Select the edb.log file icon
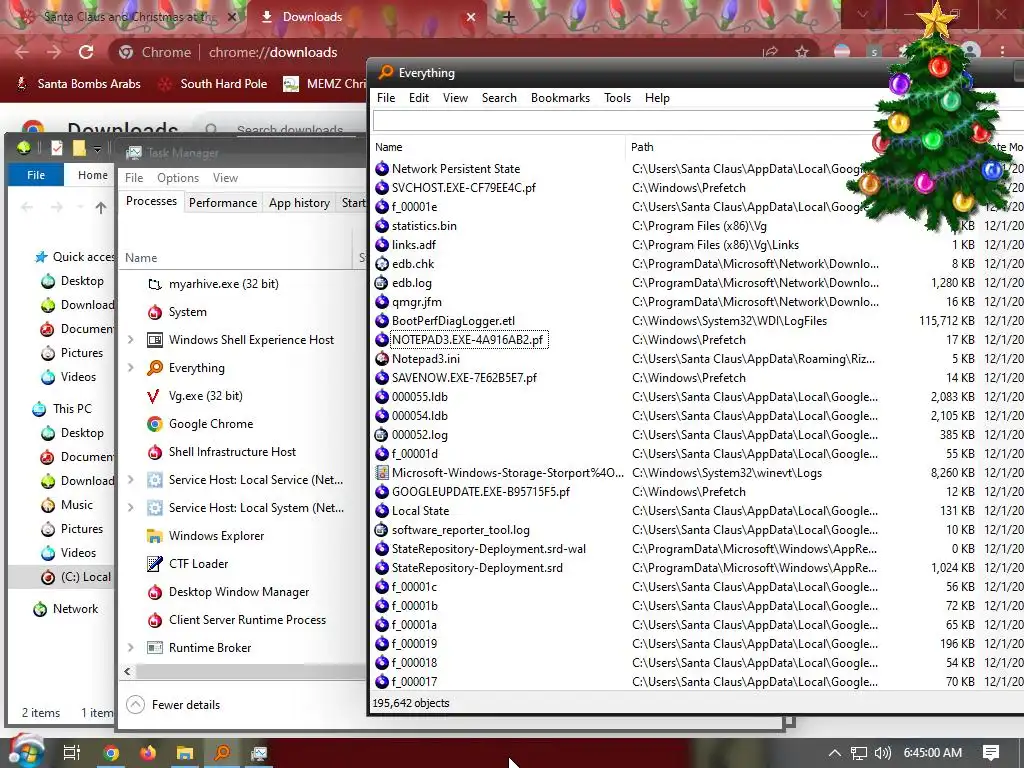The width and height of the screenshot is (1024, 768). pyautogui.click(x=382, y=283)
